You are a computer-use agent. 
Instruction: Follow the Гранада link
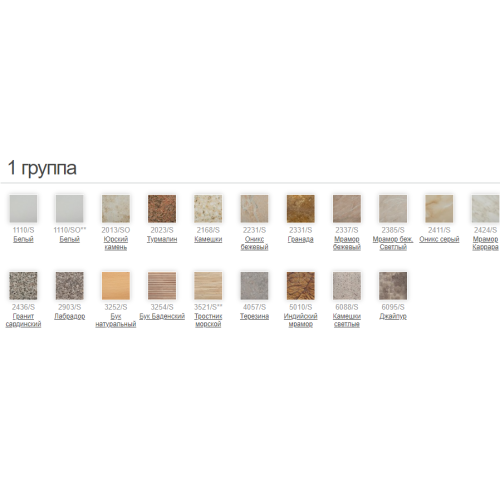[301, 239]
